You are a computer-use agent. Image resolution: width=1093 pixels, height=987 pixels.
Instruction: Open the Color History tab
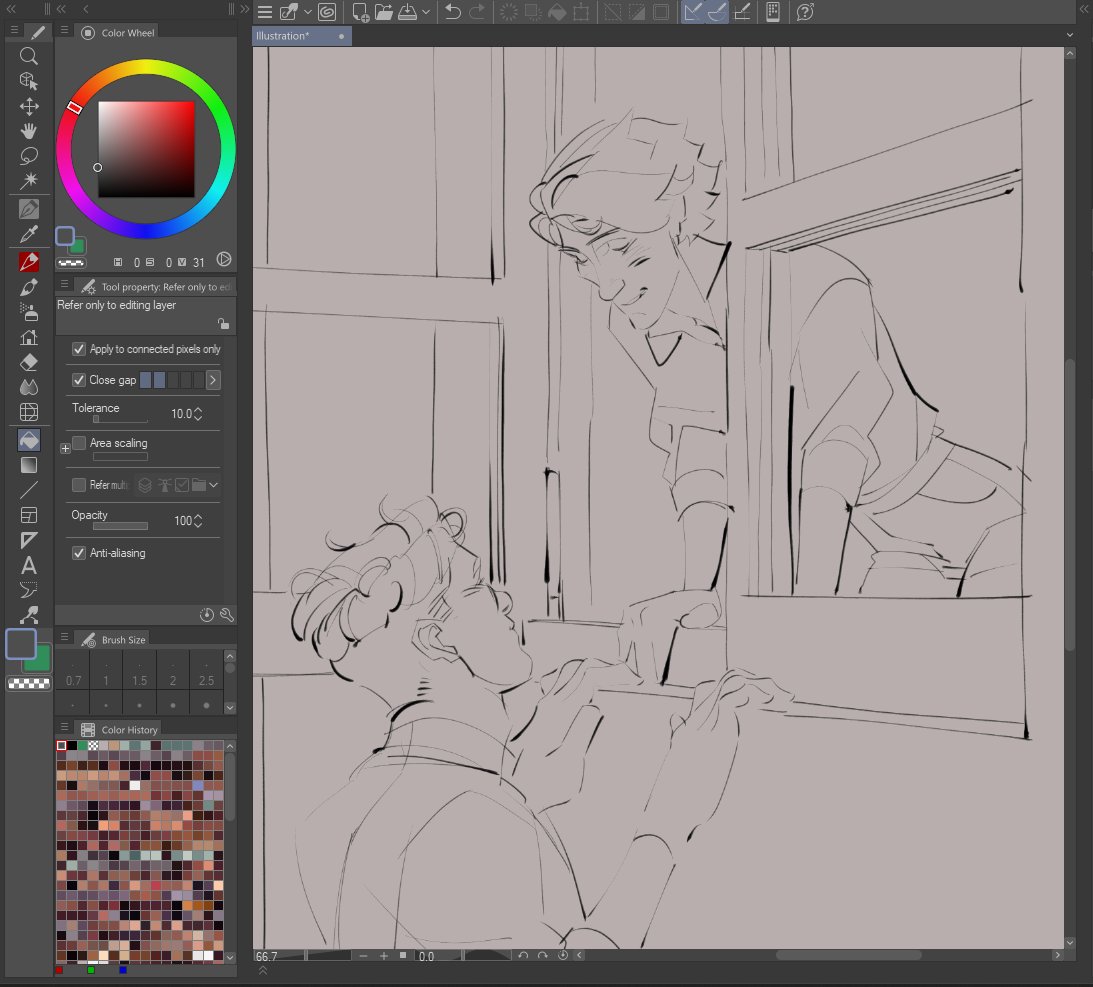(119, 730)
